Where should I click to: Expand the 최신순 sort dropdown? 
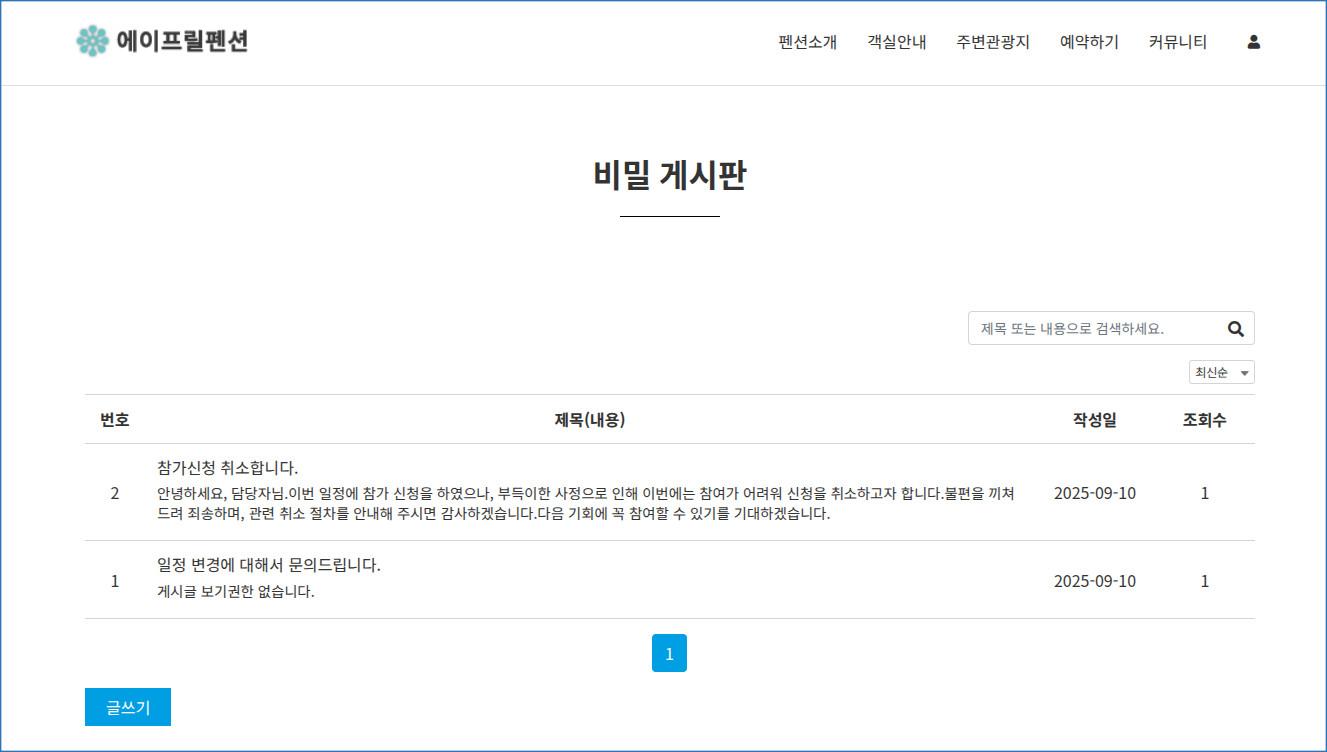(1221, 372)
